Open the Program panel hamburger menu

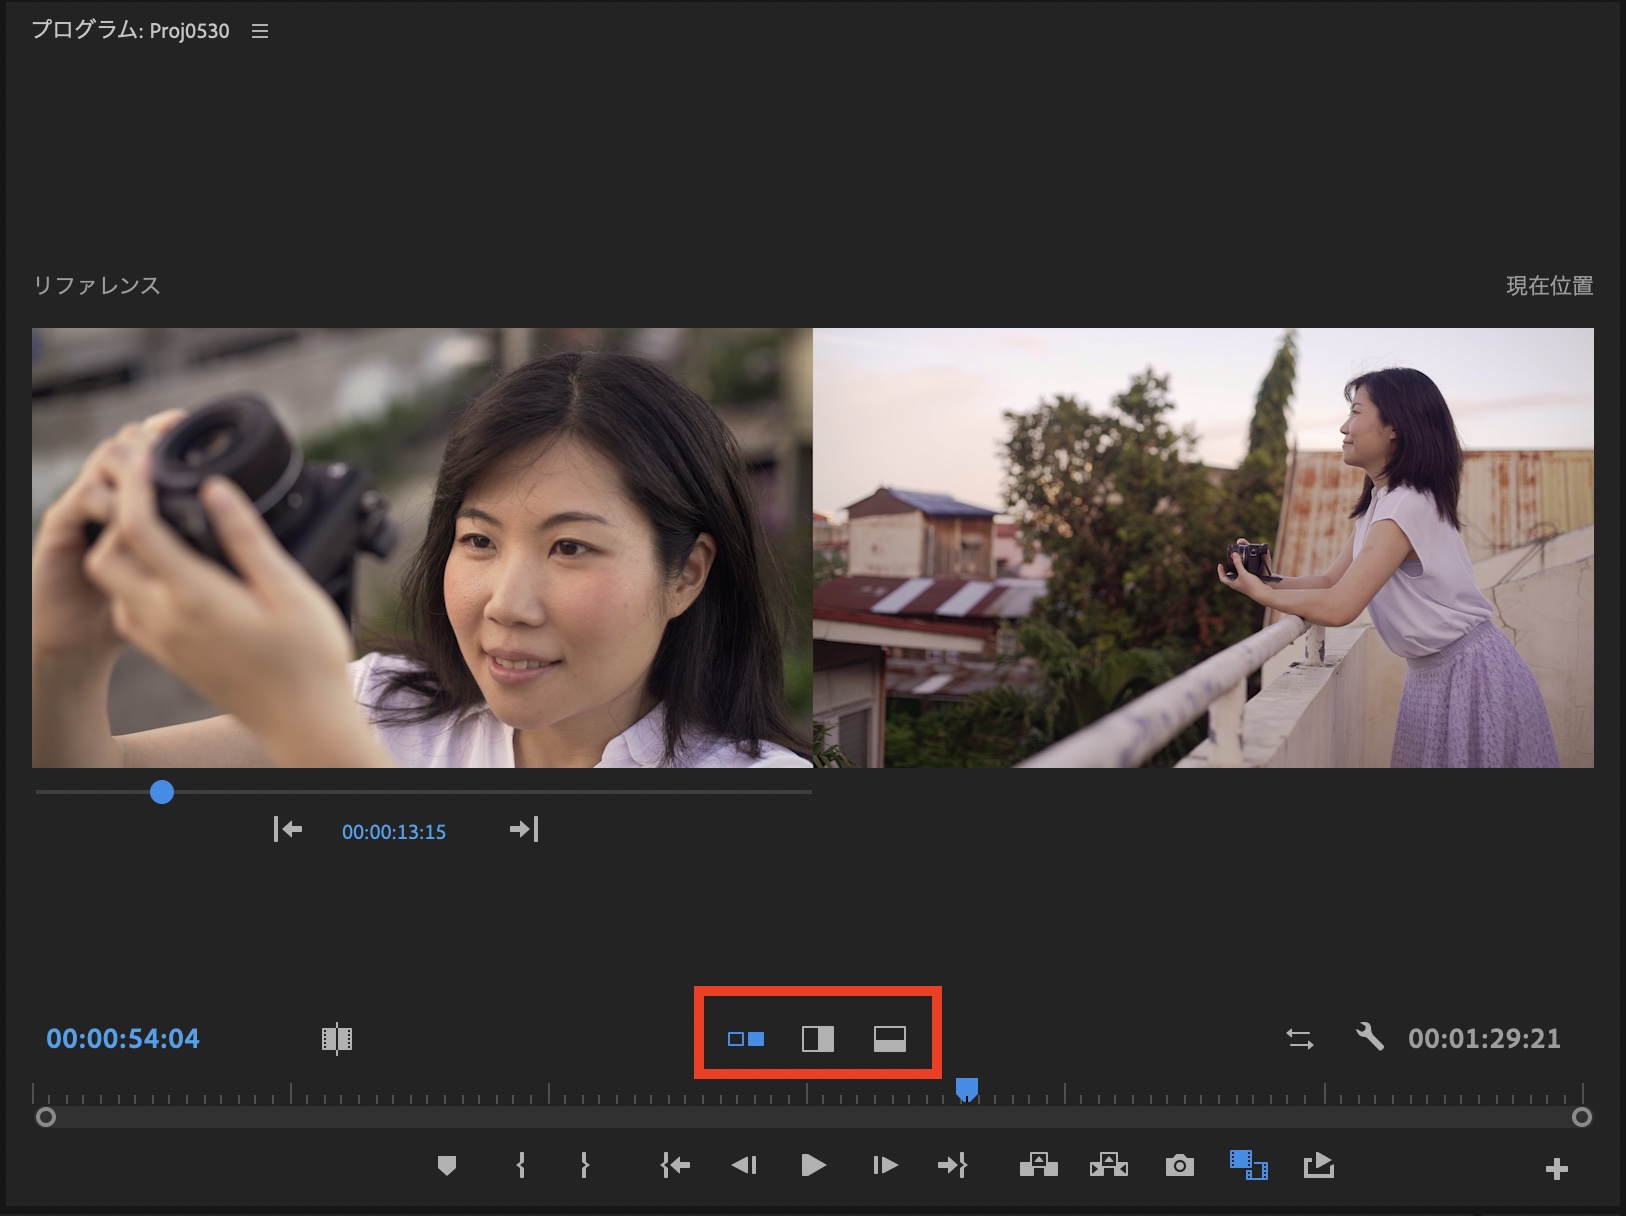pyautogui.click(x=260, y=32)
